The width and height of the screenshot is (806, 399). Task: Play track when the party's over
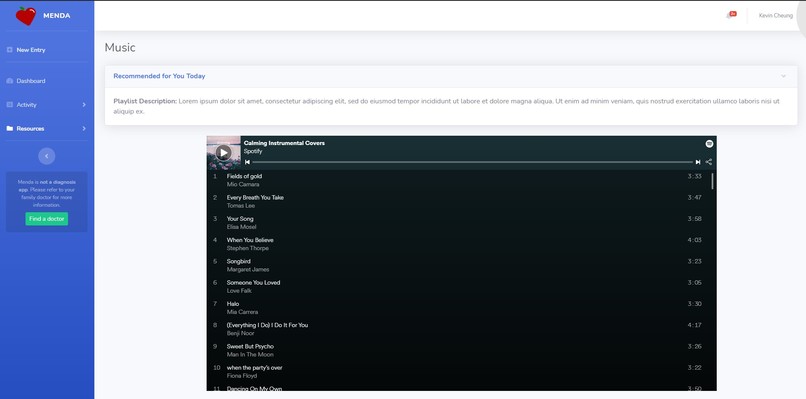point(254,368)
